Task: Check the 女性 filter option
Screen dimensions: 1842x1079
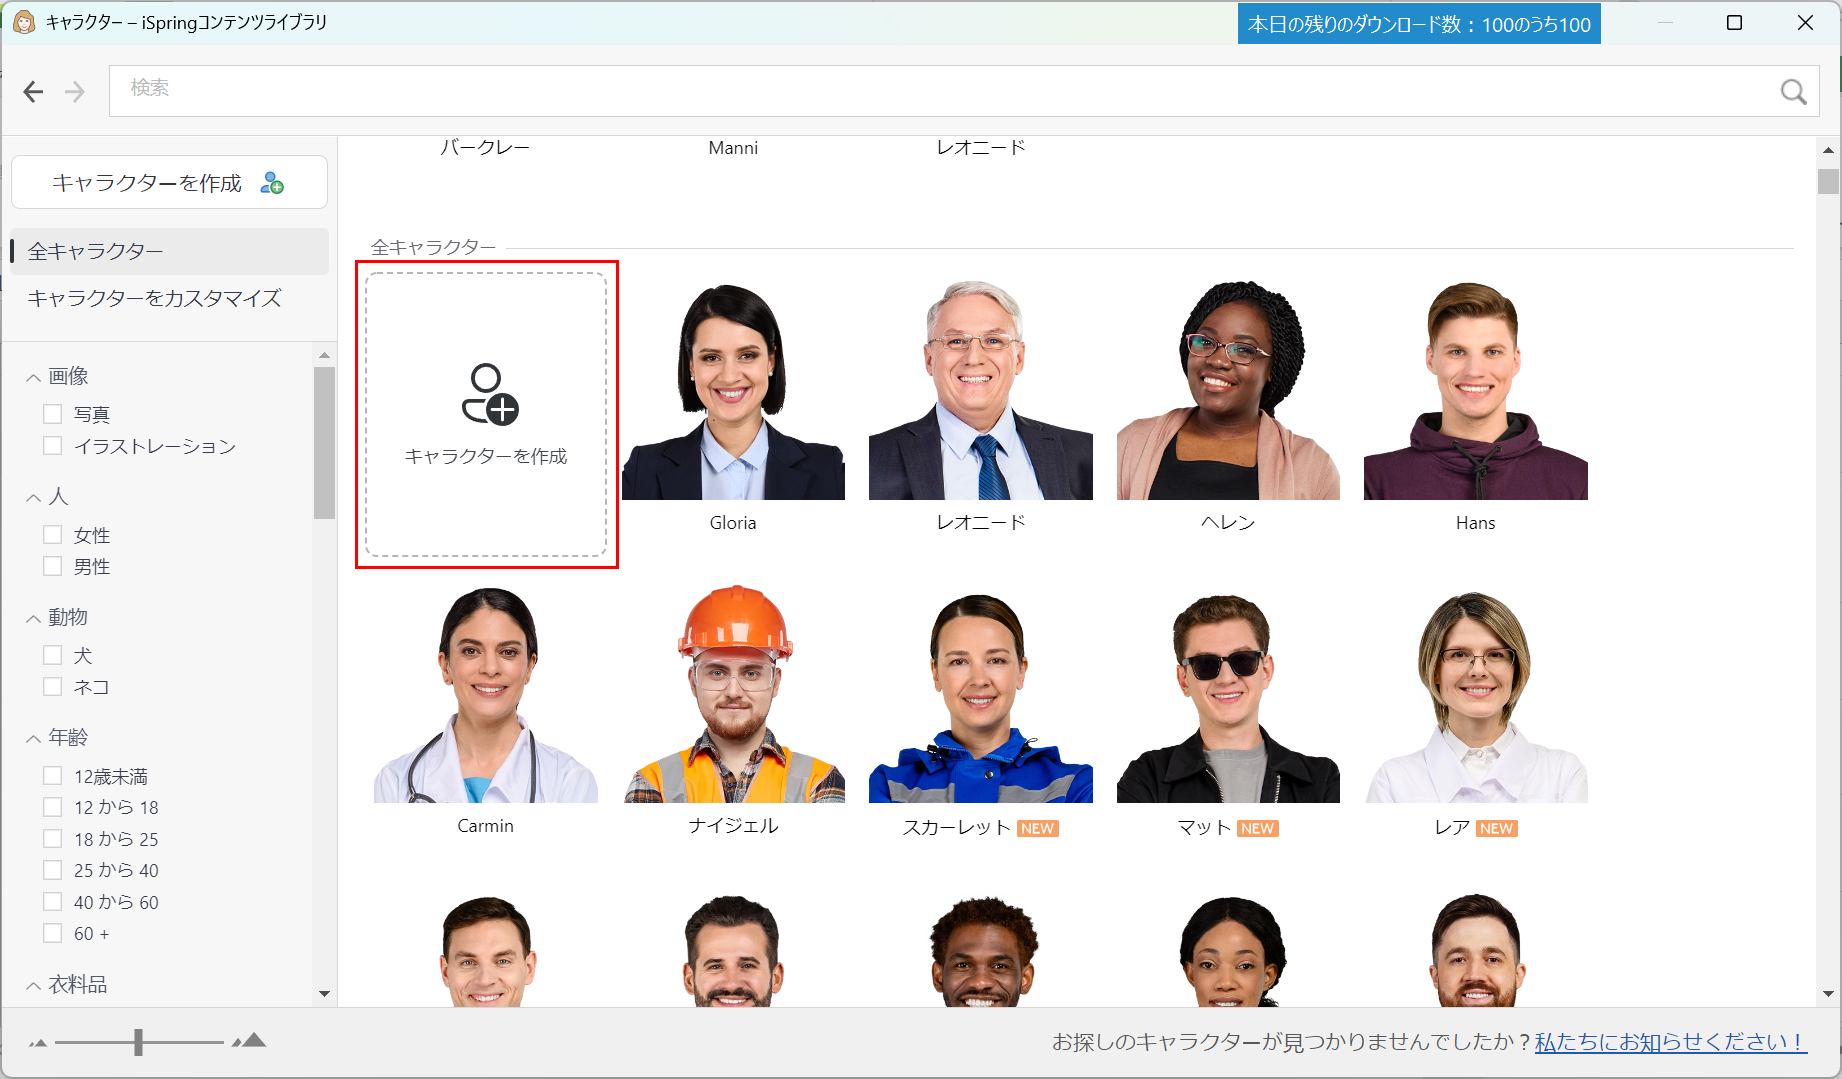Action: [52, 534]
